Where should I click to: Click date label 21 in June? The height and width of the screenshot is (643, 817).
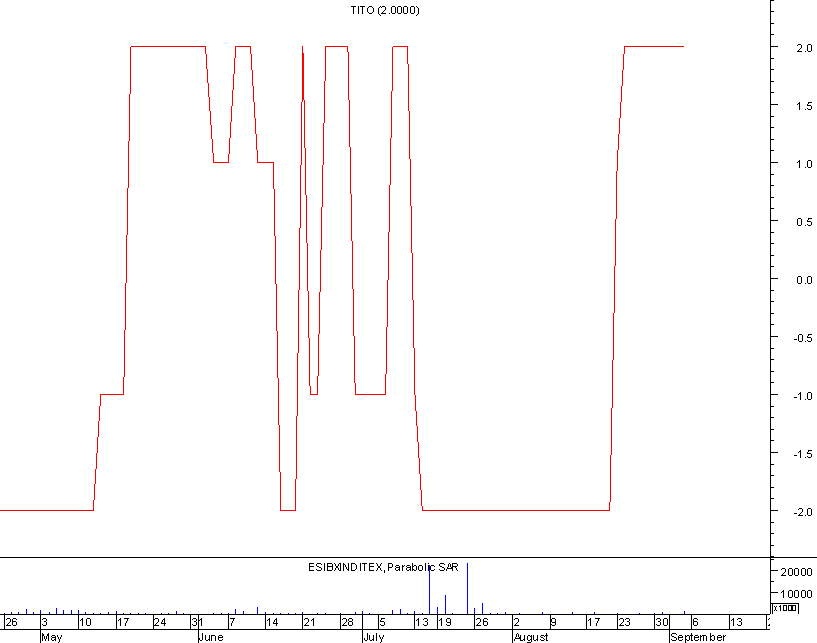pyautogui.click(x=310, y=622)
